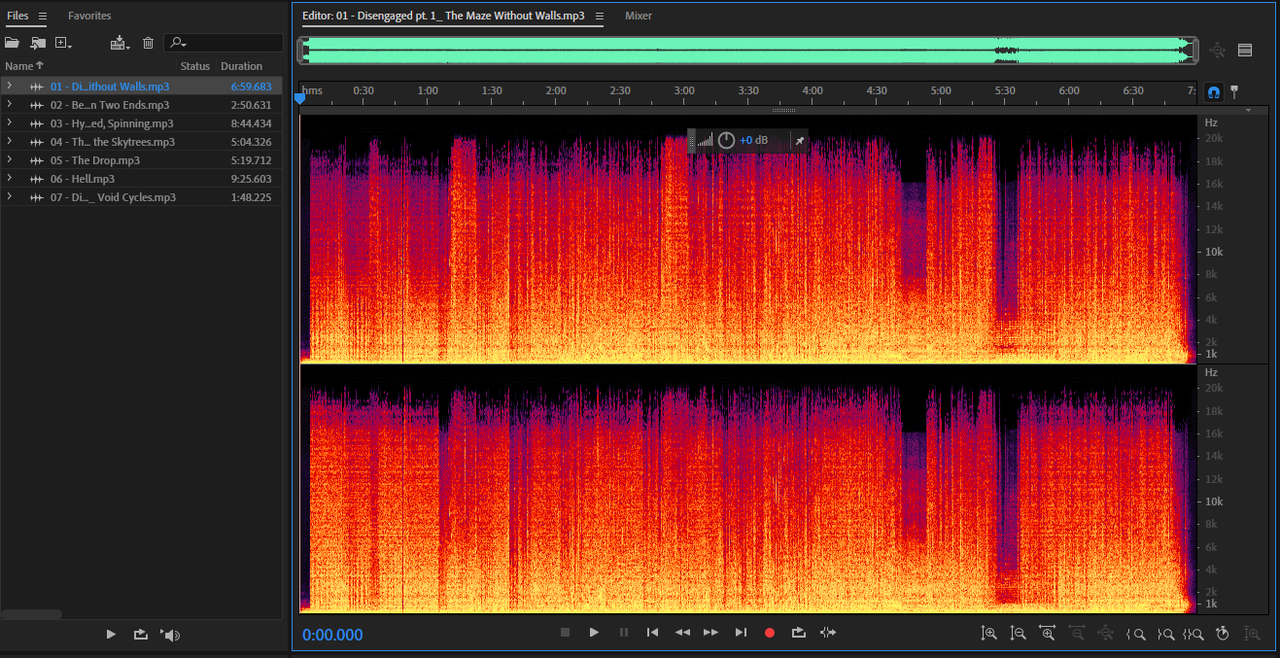Toggle Skip Selection transport icon

828,632
